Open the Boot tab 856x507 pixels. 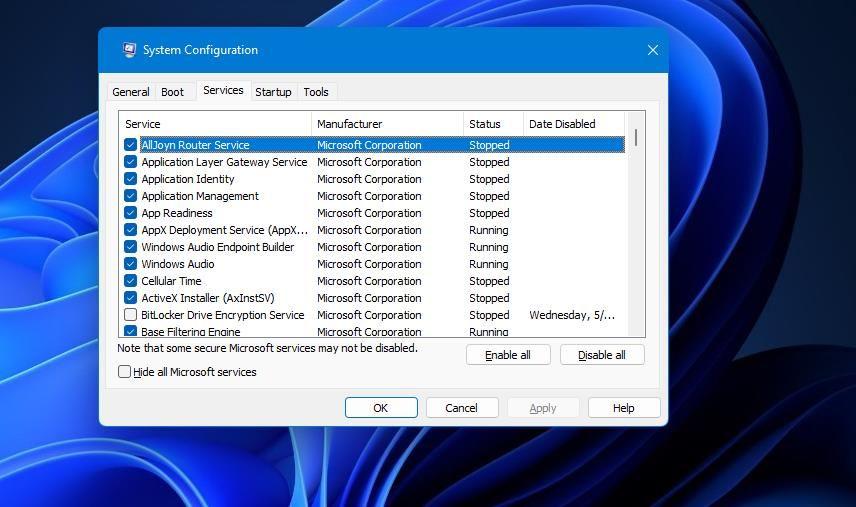click(x=173, y=92)
